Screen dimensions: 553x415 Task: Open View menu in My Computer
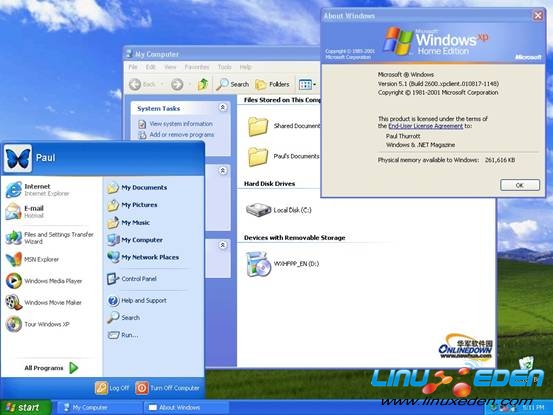(x=170, y=67)
